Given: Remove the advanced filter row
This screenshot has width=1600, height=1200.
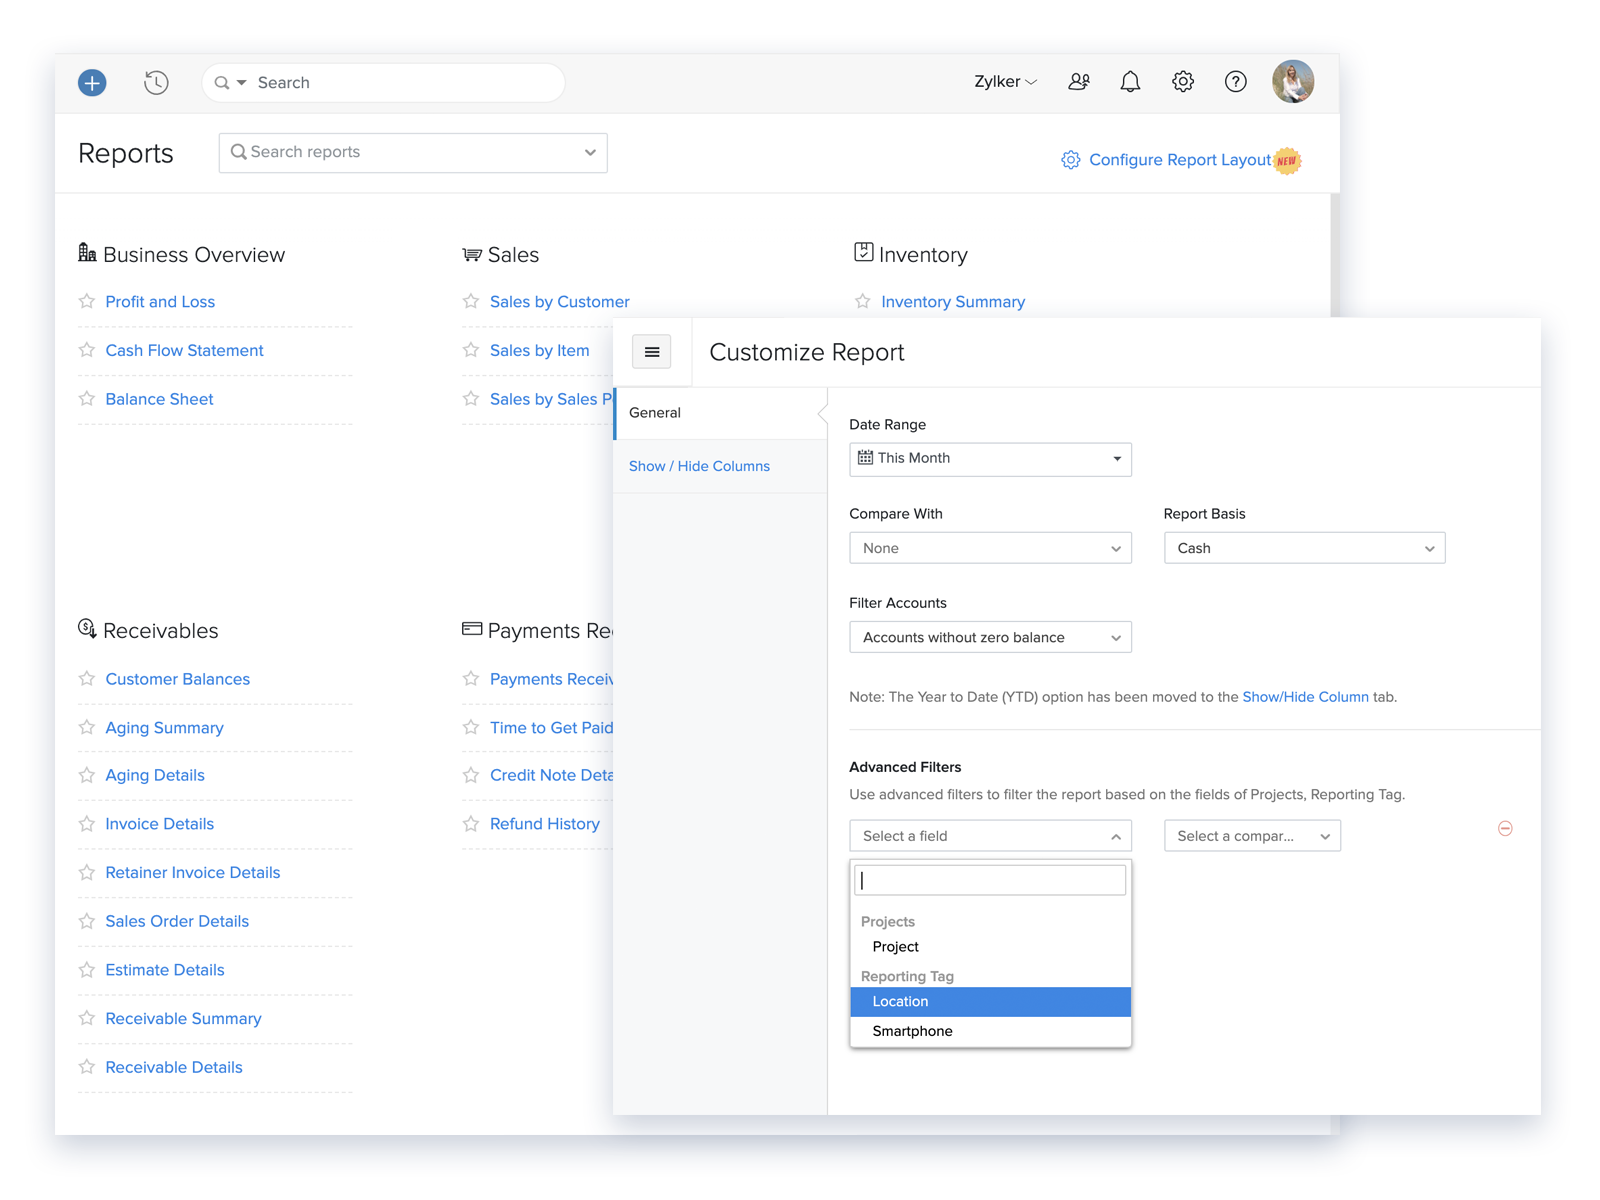Looking at the screenshot, I should tap(1505, 829).
